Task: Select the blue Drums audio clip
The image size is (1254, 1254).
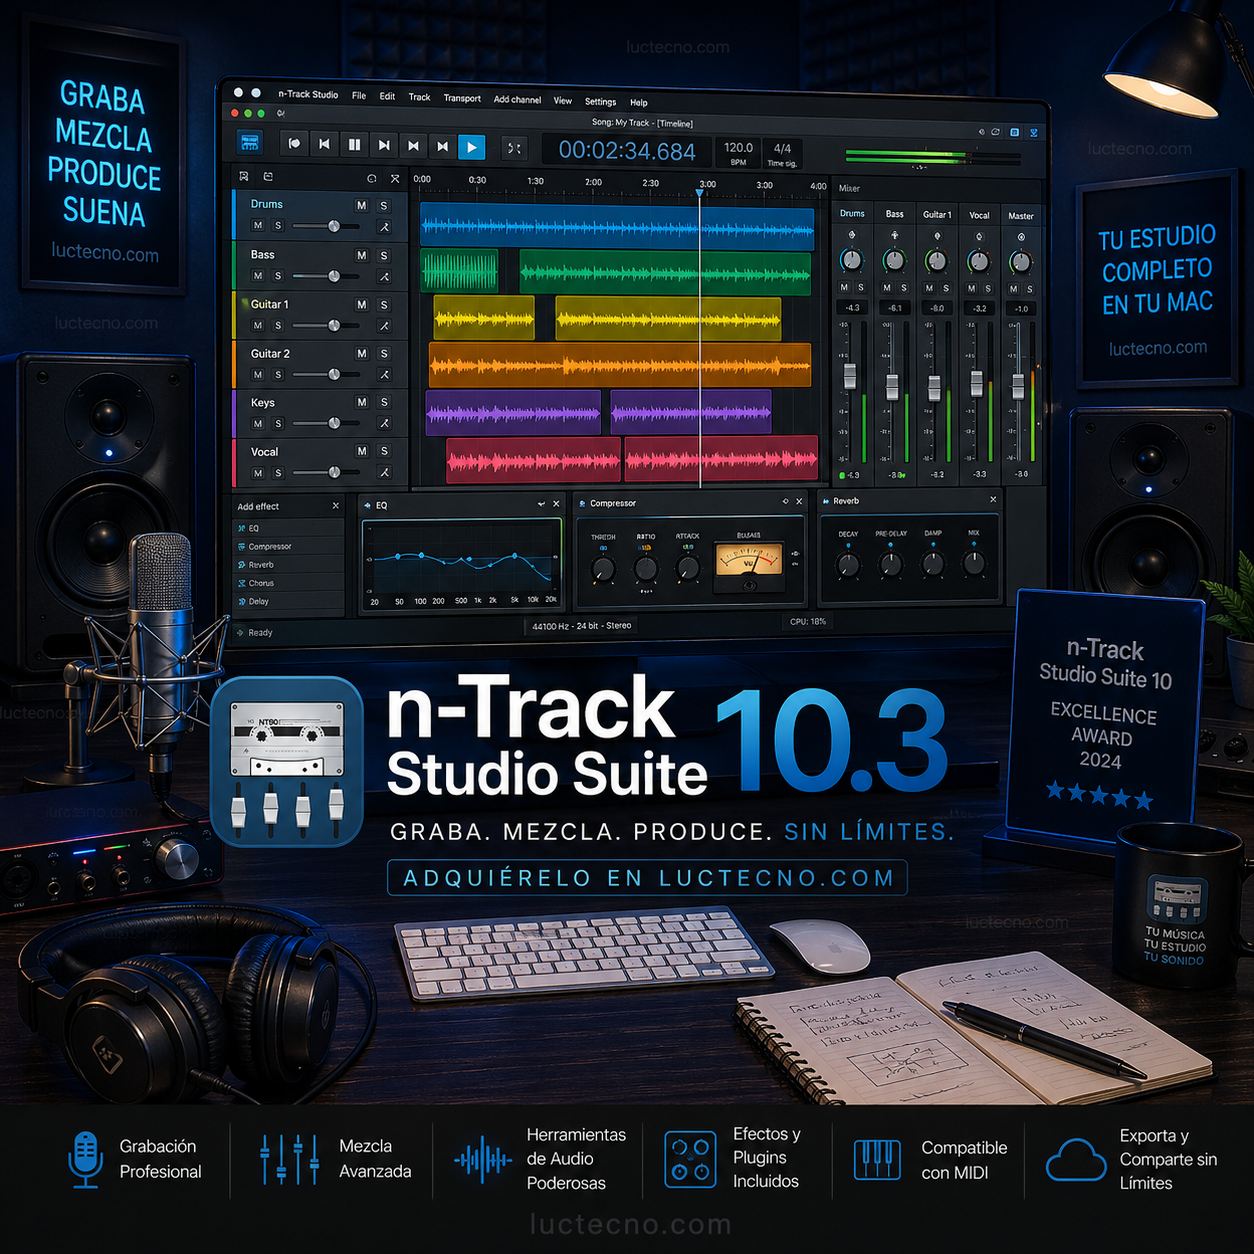Action: coord(617,226)
